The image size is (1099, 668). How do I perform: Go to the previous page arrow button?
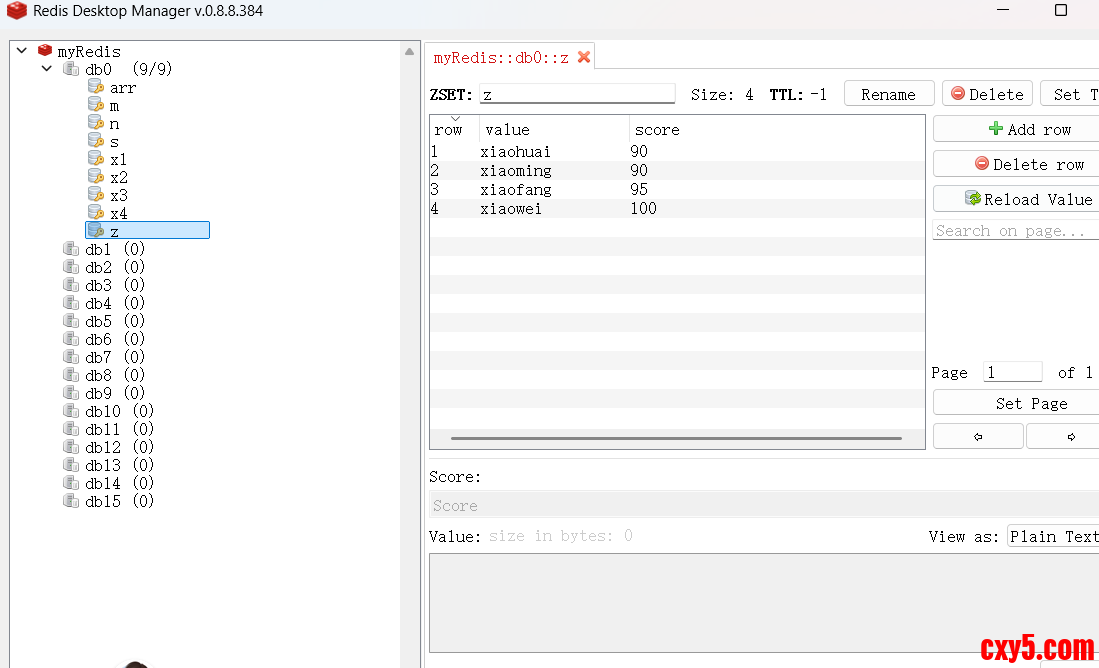[977, 437]
